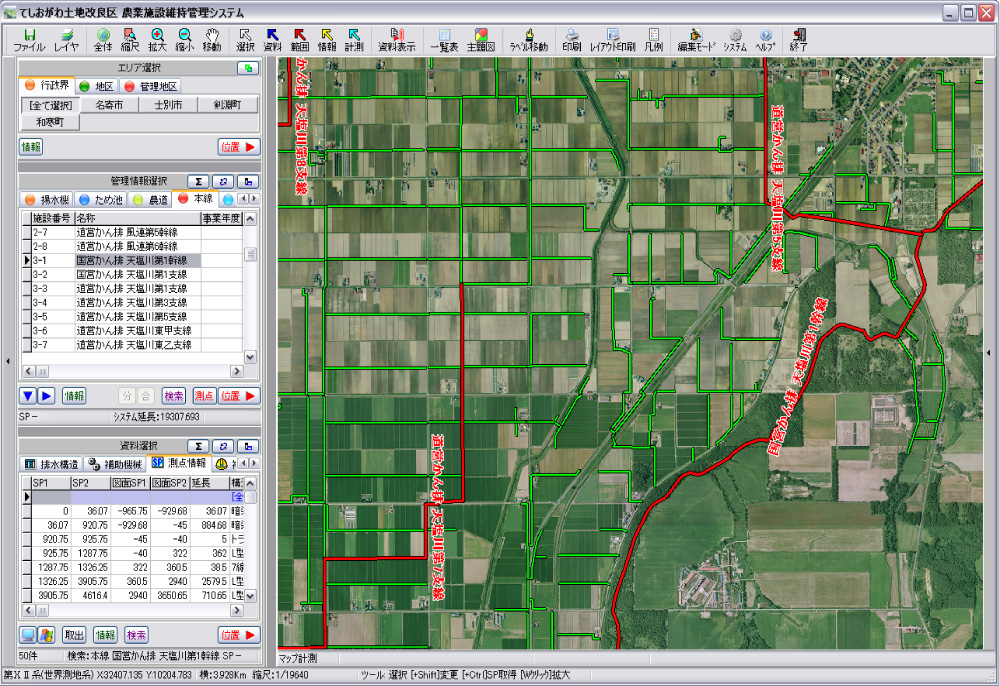Open the 主題図 thematic map icon
1000x686 pixels.
point(482,40)
